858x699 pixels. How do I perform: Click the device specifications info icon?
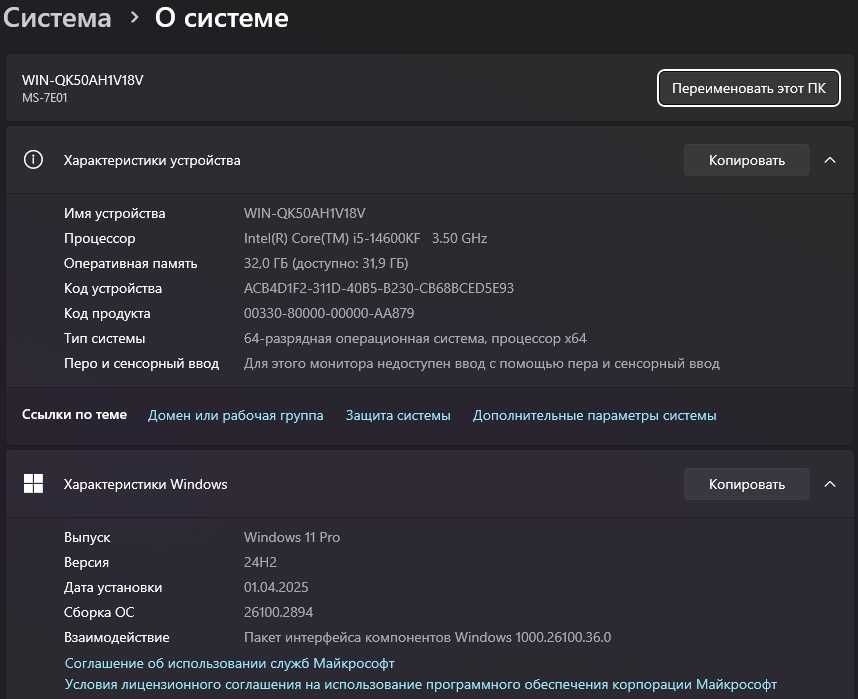pyautogui.click(x=33, y=160)
